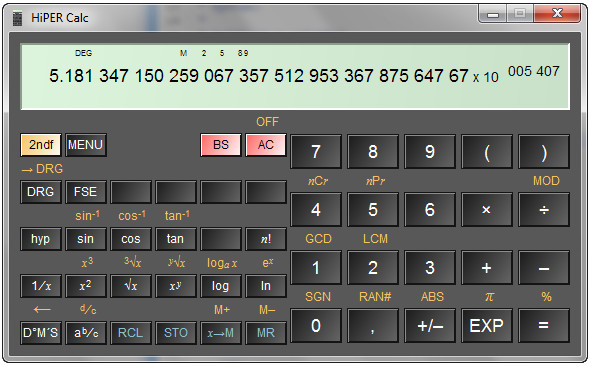This screenshot has height=366, width=591.
Task: Click the RCL recall key
Action: pyautogui.click(x=131, y=333)
